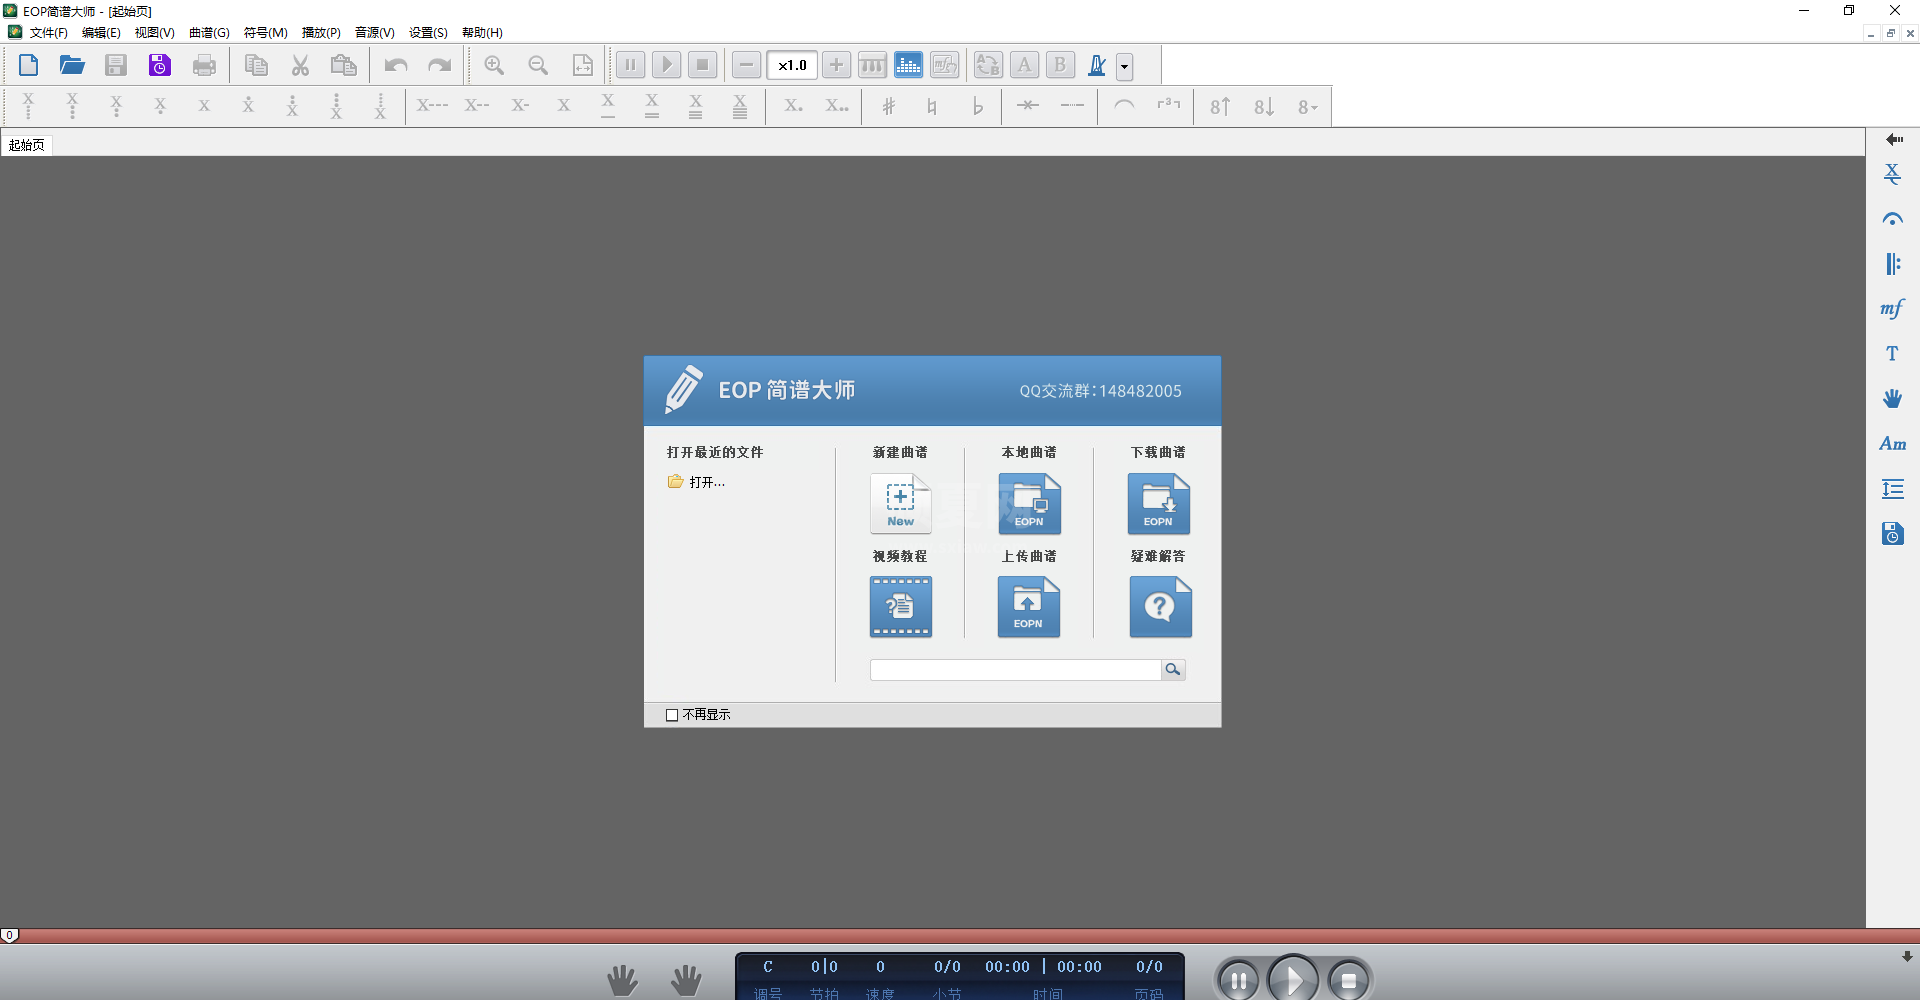The image size is (1920, 1000).
Task: Click the fit page width icon
Action: pos(582,66)
